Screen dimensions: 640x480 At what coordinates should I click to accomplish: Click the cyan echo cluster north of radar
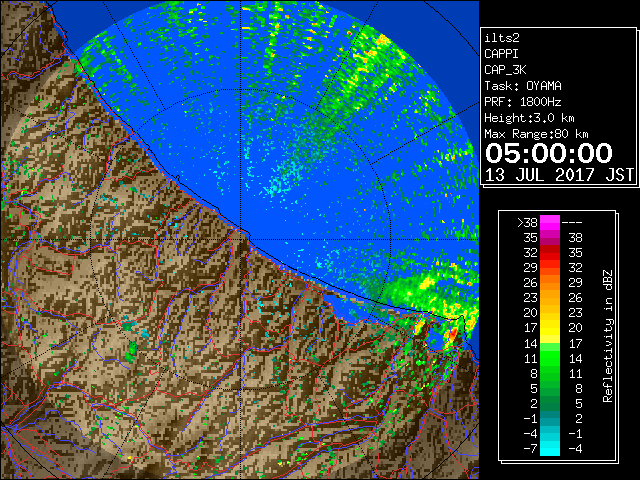pyautogui.click(x=282, y=180)
